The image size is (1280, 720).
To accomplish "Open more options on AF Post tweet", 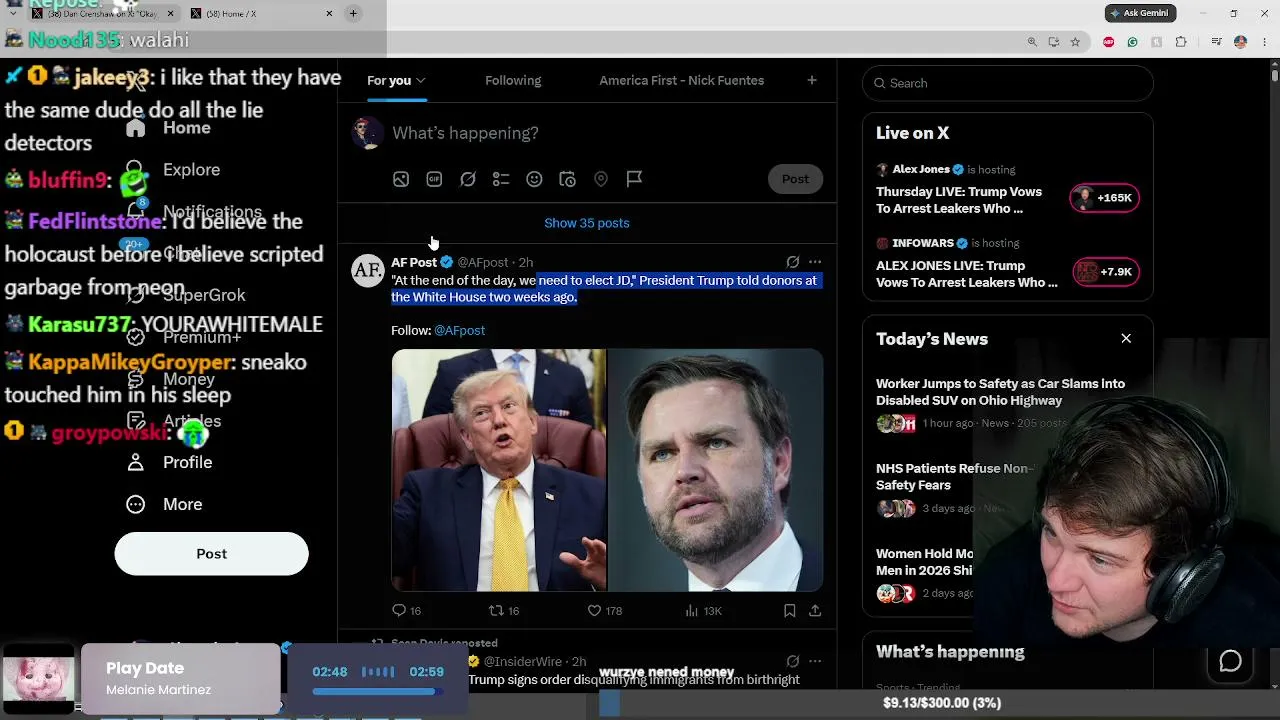I will [815, 262].
